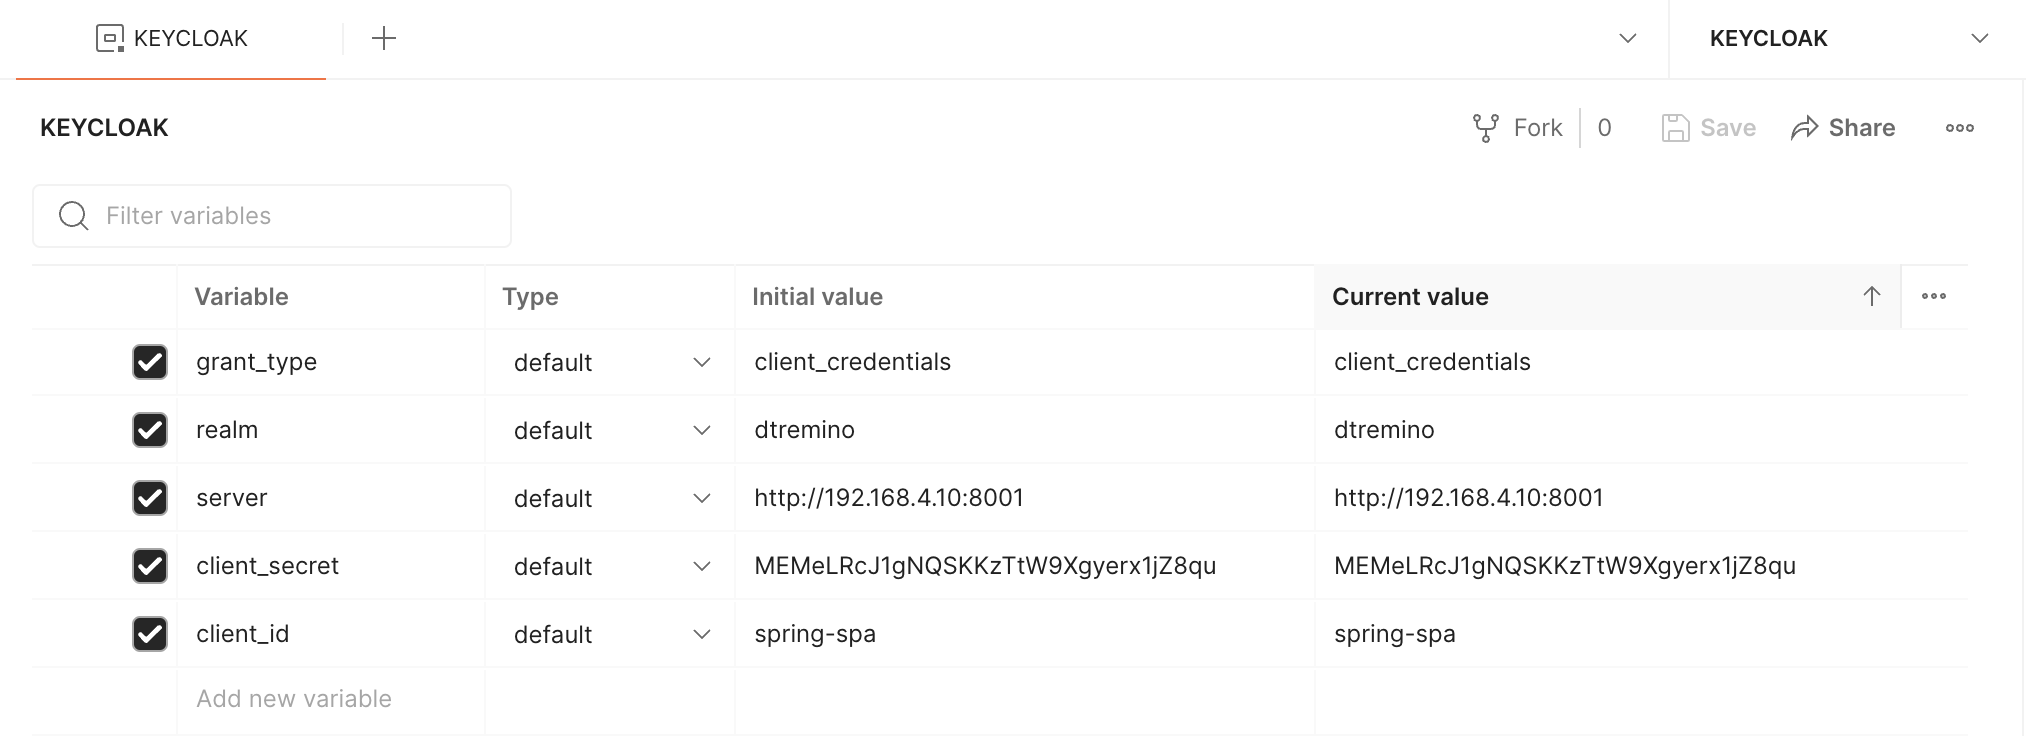The image size is (2026, 736).
Task: Expand the tab list chevron
Action: pos(1627,39)
